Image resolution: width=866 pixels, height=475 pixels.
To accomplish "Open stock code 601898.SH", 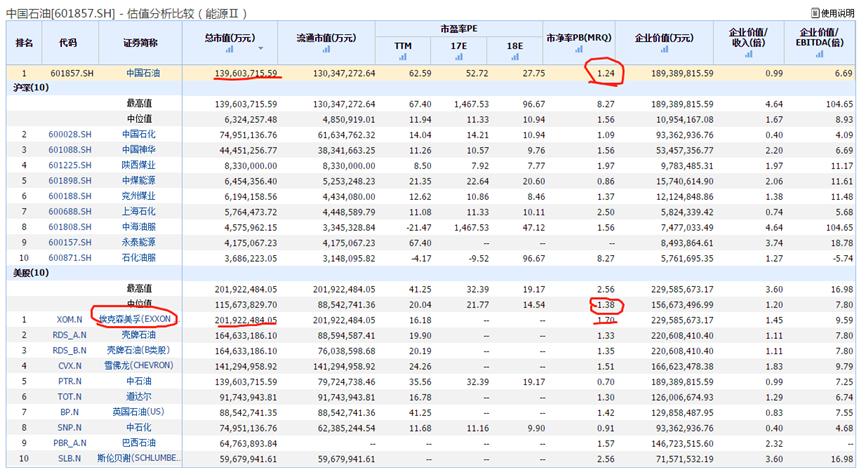I will (70, 181).
